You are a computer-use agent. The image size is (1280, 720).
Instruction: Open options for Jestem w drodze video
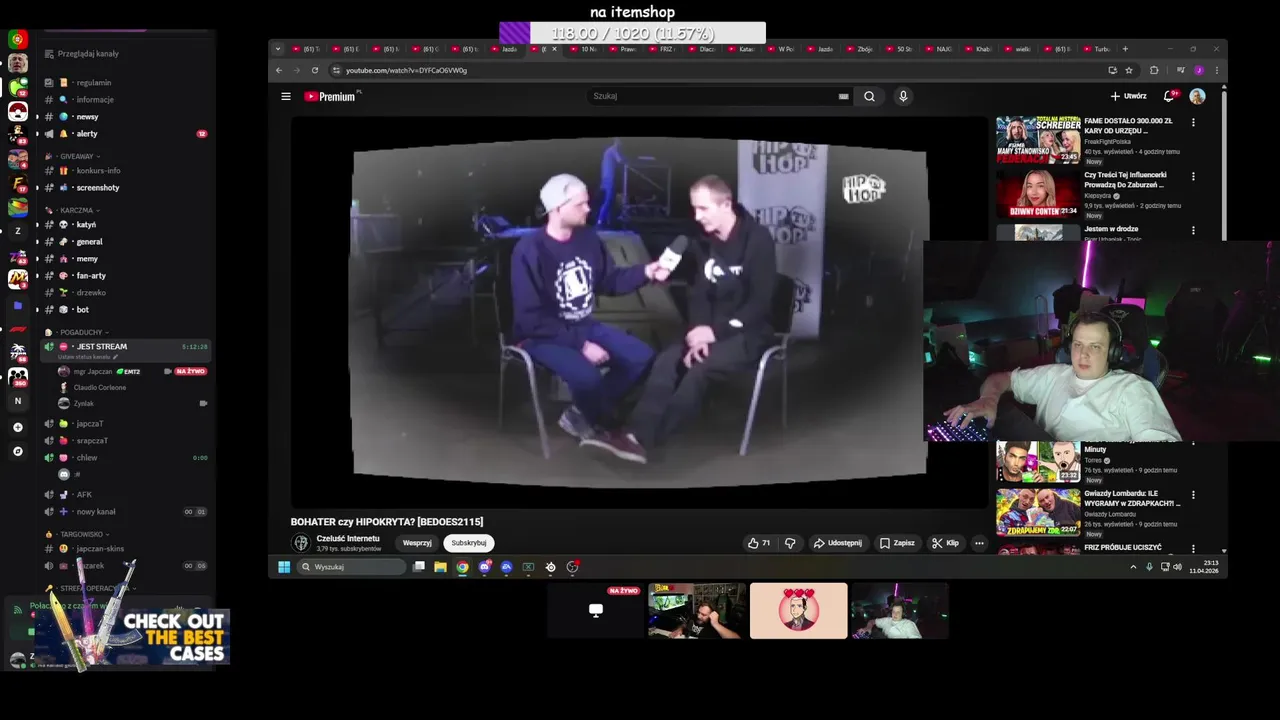[1193, 230]
